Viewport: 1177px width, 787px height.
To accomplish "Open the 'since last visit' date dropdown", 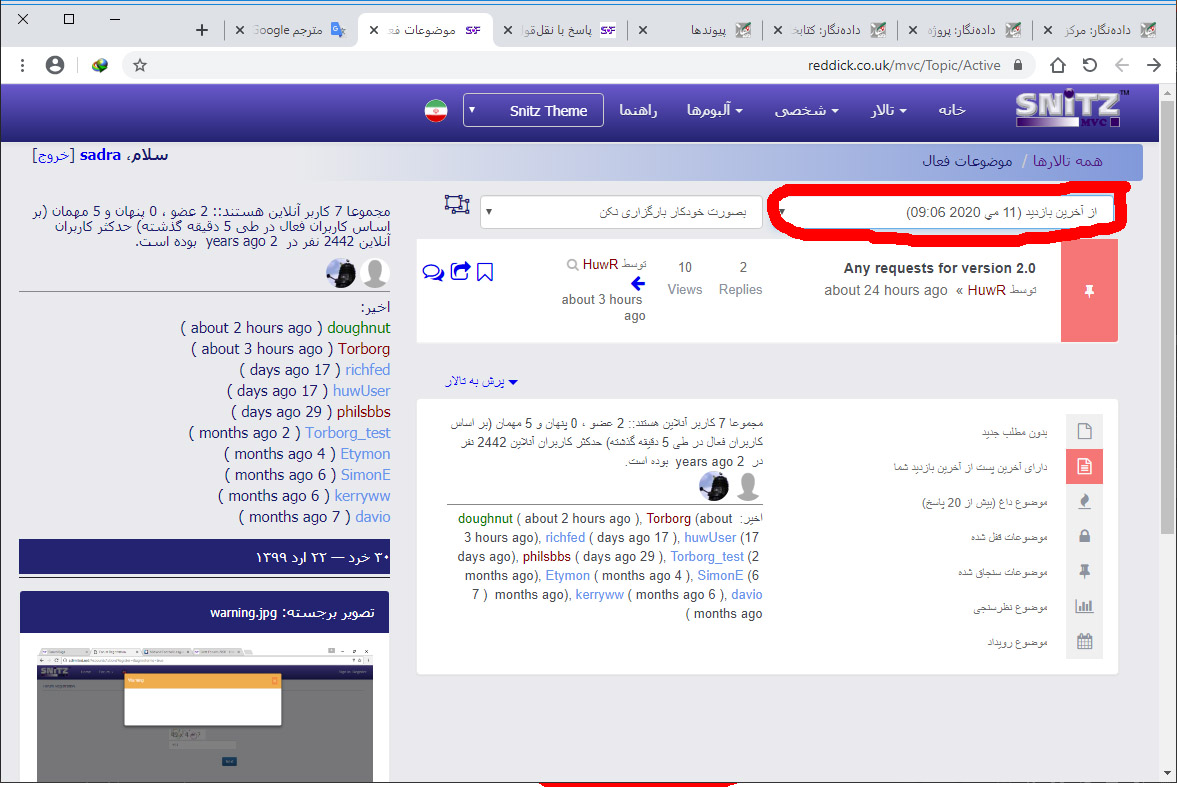I will pyautogui.click(x=945, y=212).
